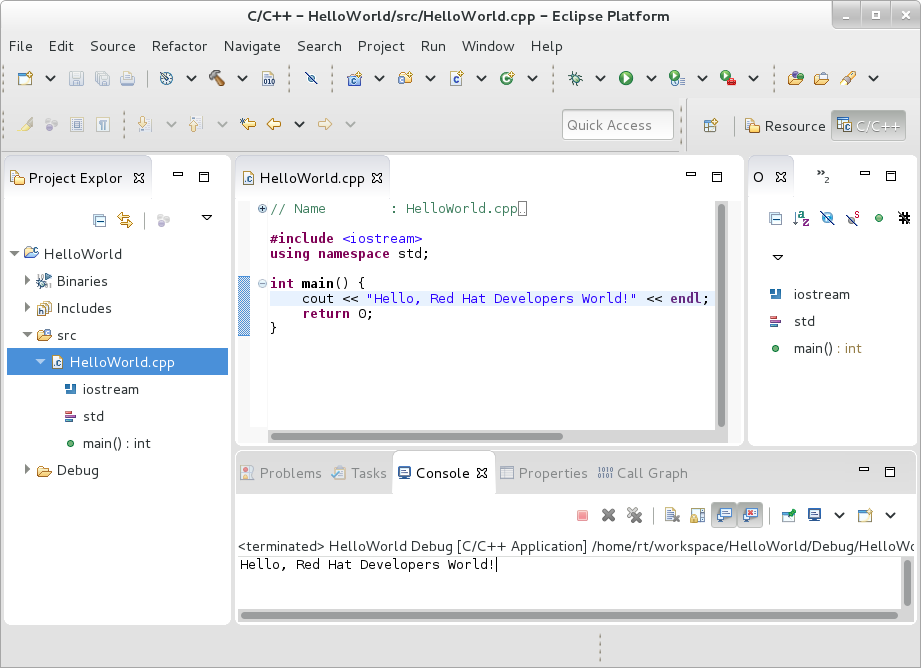Toggle Group Includes hash icon in Outline
Image resolution: width=921 pixels, height=668 pixels.
(905, 219)
